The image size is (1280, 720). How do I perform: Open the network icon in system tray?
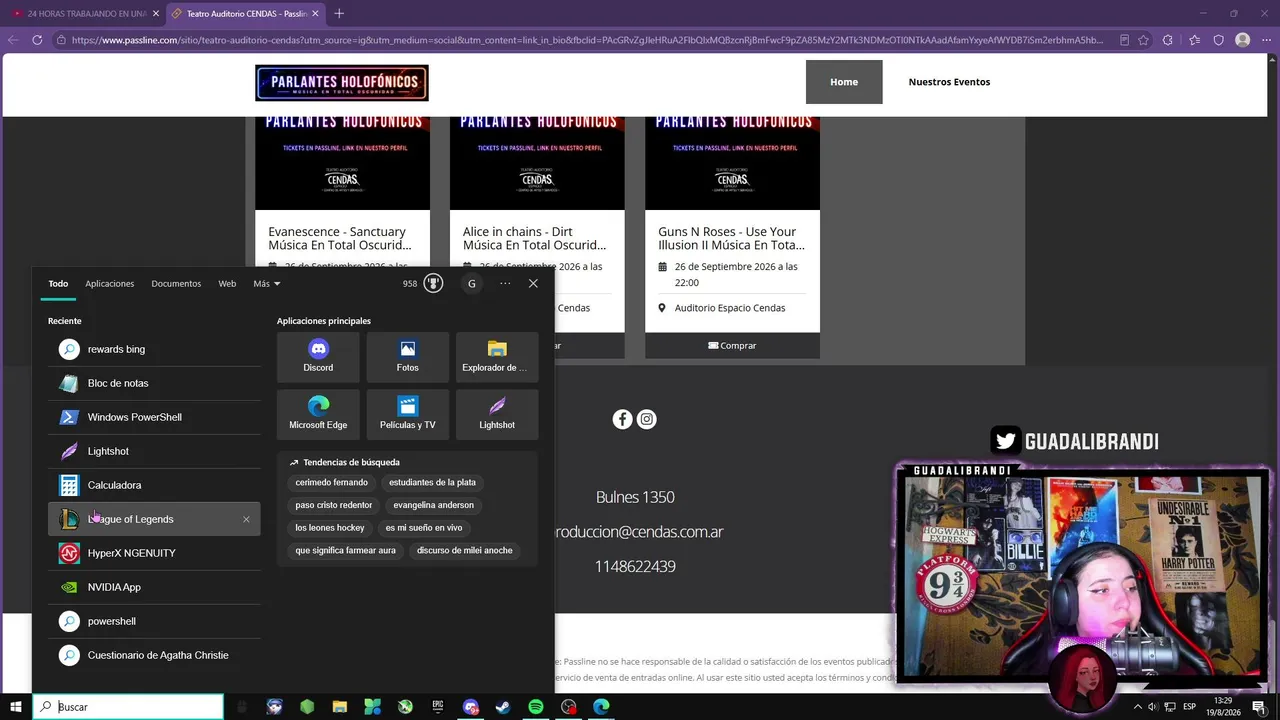(x=1170, y=707)
